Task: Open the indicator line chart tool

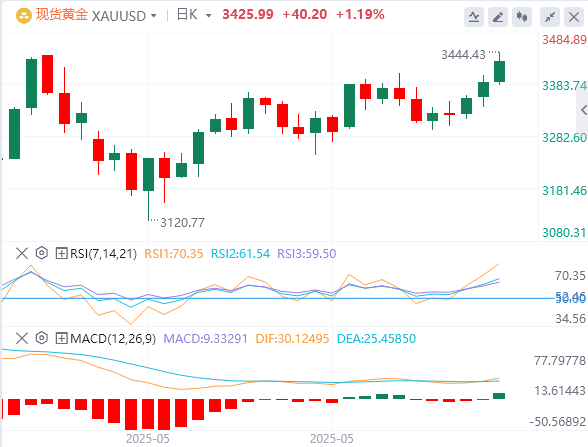Action: (474, 17)
